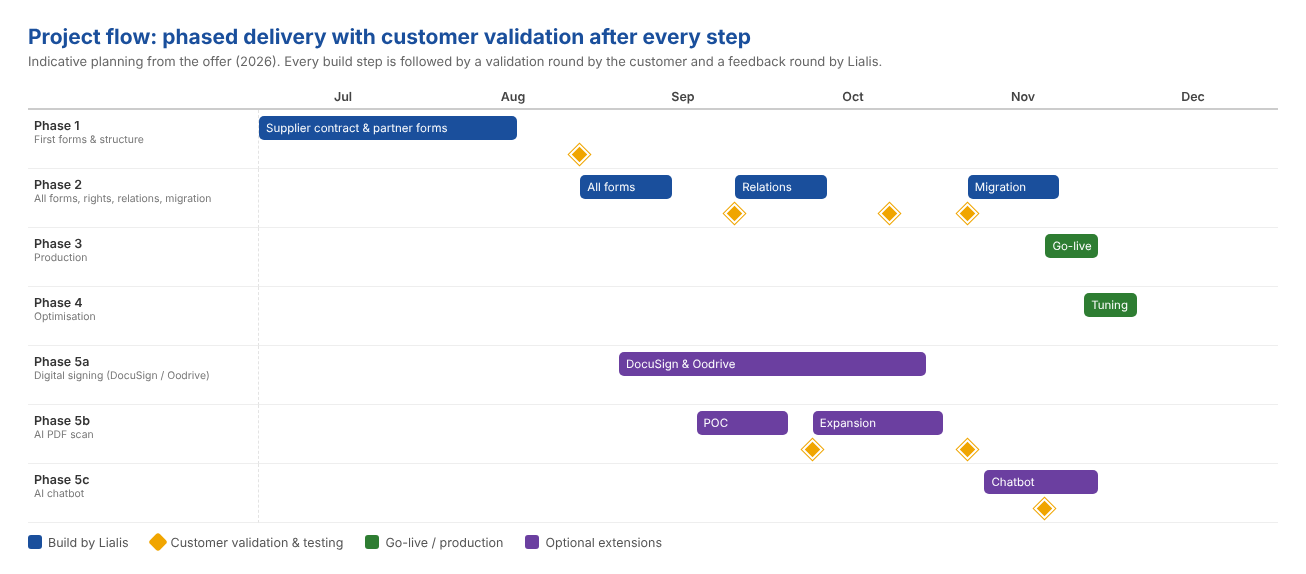
Task: Click the Phase 5a row title
Action: [62, 362]
